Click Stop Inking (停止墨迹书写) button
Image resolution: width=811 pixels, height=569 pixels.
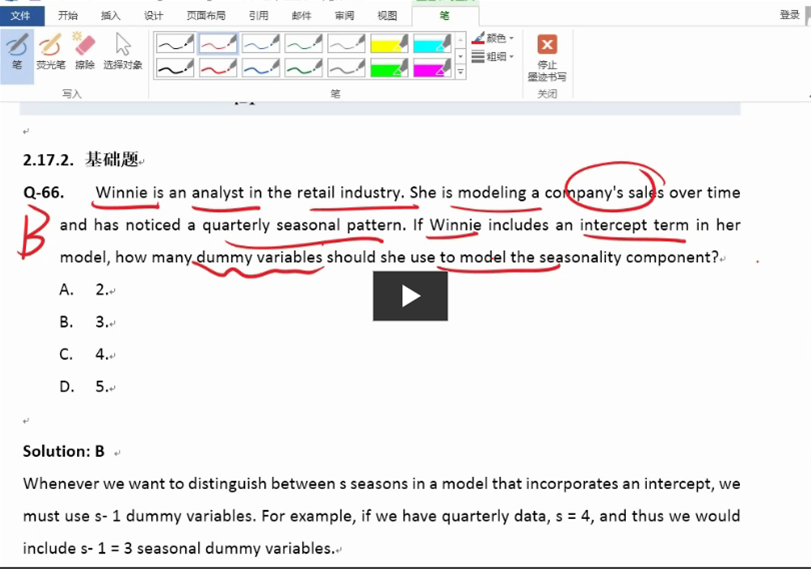547,58
